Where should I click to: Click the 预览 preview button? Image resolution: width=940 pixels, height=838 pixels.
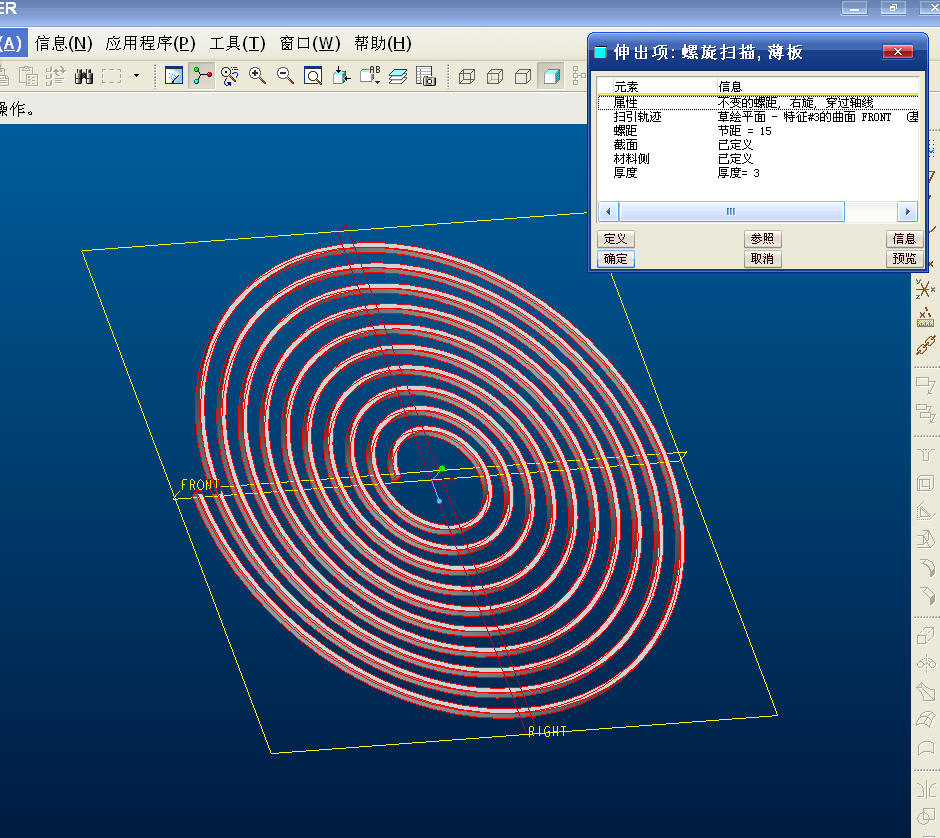903,259
